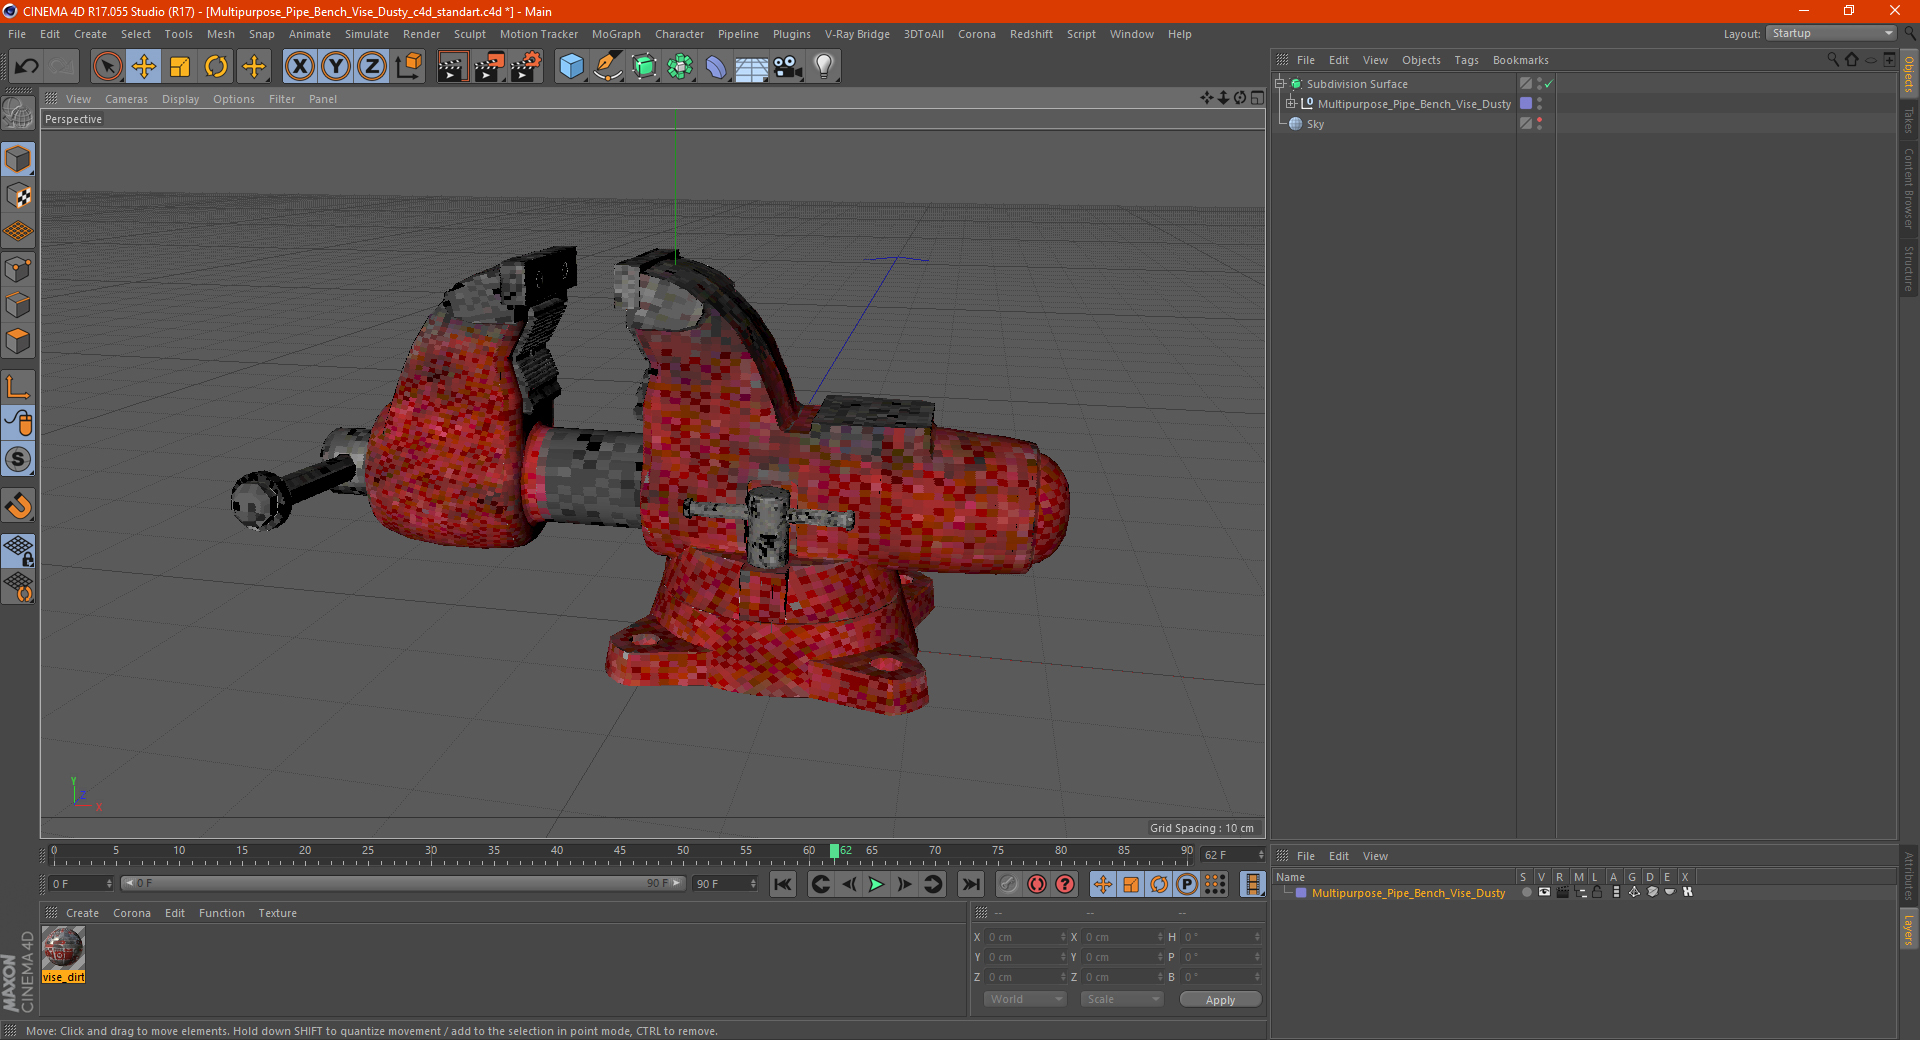Toggle green checkmark on Subdivision Surface
The image size is (1920, 1040).
click(1549, 84)
